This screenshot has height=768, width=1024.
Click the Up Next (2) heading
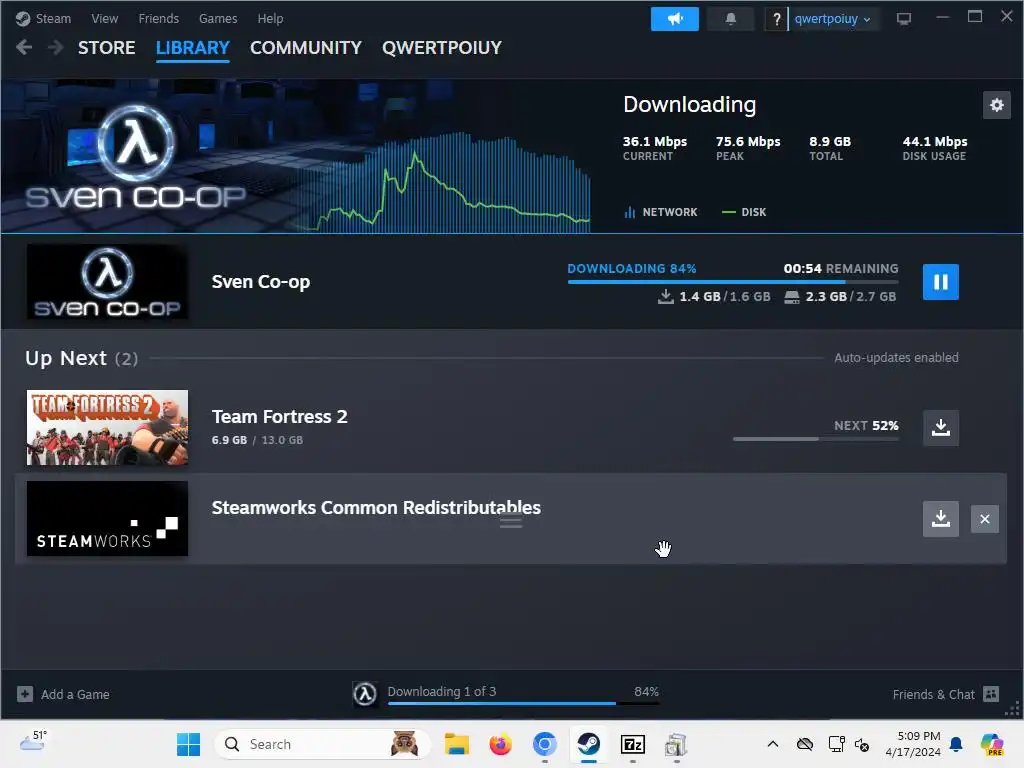pos(82,358)
